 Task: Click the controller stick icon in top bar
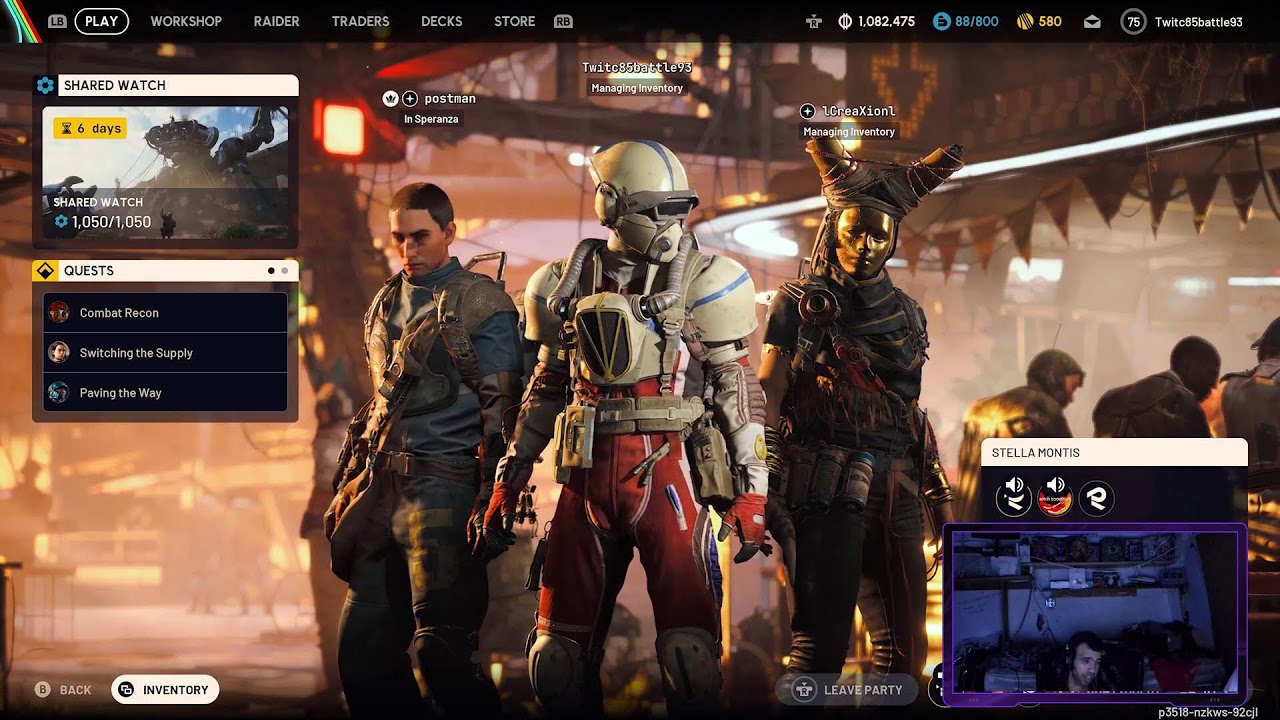point(815,21)
